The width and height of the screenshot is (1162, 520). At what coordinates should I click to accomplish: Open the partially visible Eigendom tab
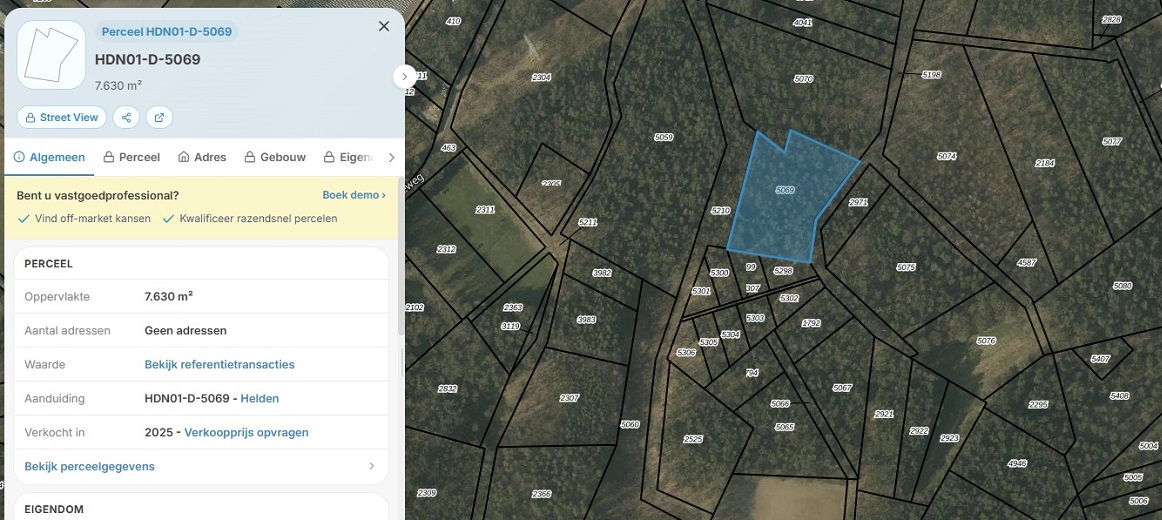348,157
